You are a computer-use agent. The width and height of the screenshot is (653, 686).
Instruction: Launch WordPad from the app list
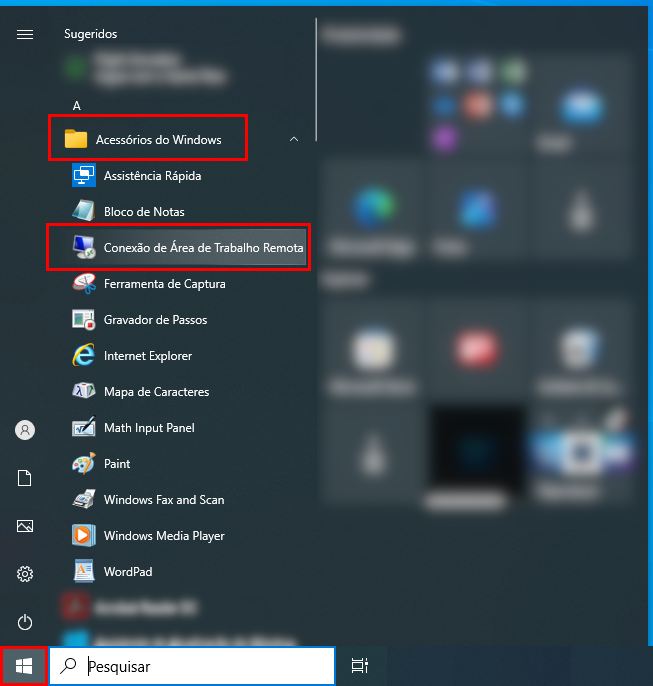128,572
